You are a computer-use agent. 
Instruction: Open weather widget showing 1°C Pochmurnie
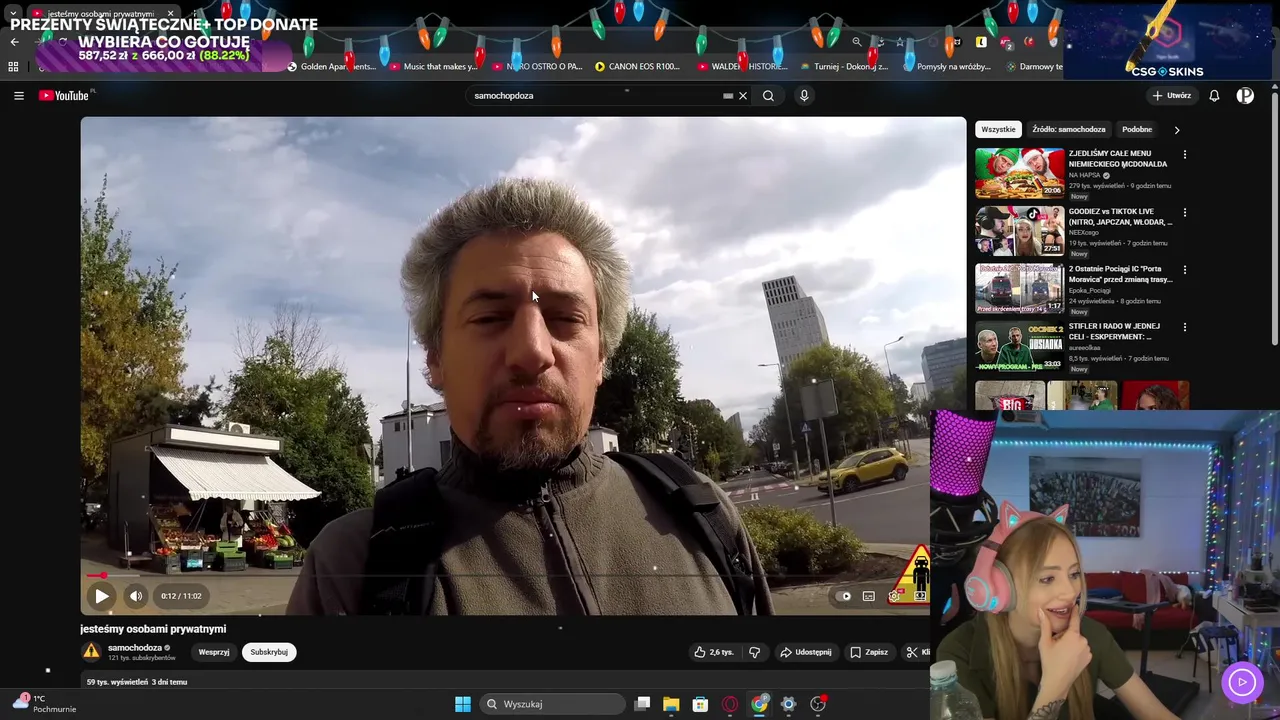[x=45, y=704]
